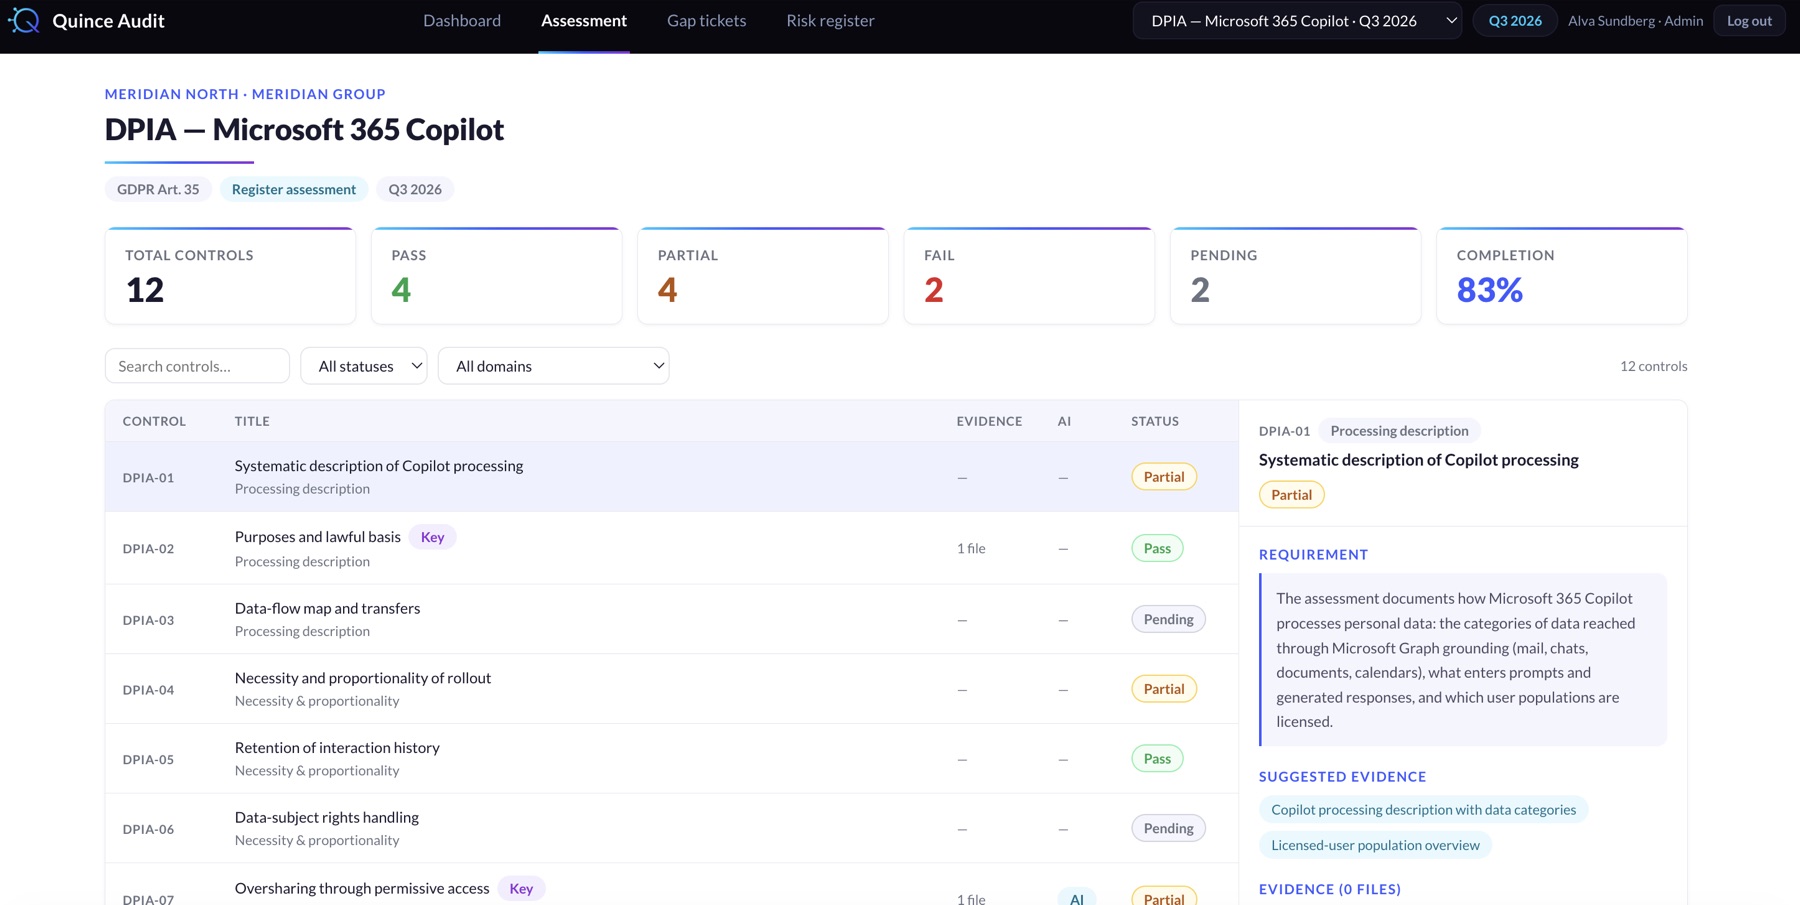
Task: Click the Evidence (0 files) heading
Action: pos(1330,889)
